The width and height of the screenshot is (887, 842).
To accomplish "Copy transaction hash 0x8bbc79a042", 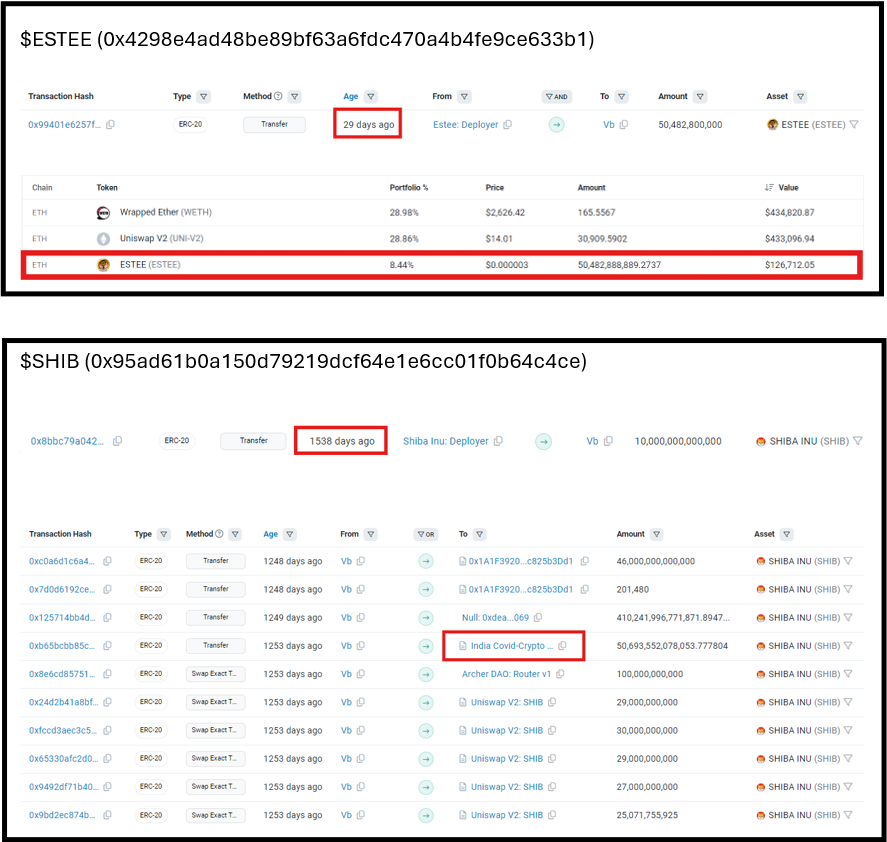I will click(x=117, y=441).
